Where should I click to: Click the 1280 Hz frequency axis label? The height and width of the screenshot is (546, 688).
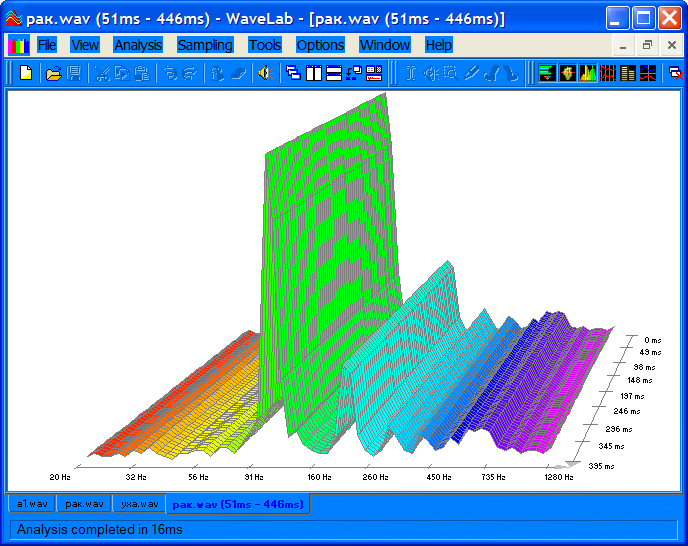[x=559, y=477]
